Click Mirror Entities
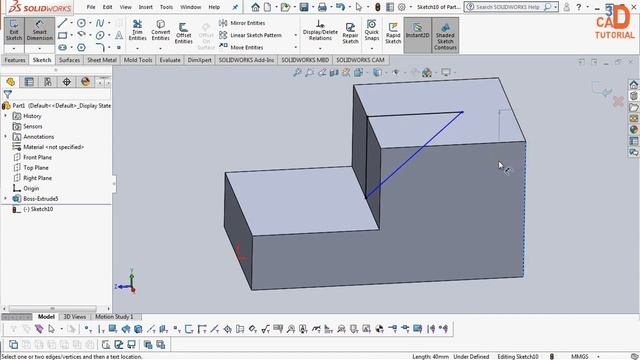This screenshot has width=640, height=360. point(242,23)
